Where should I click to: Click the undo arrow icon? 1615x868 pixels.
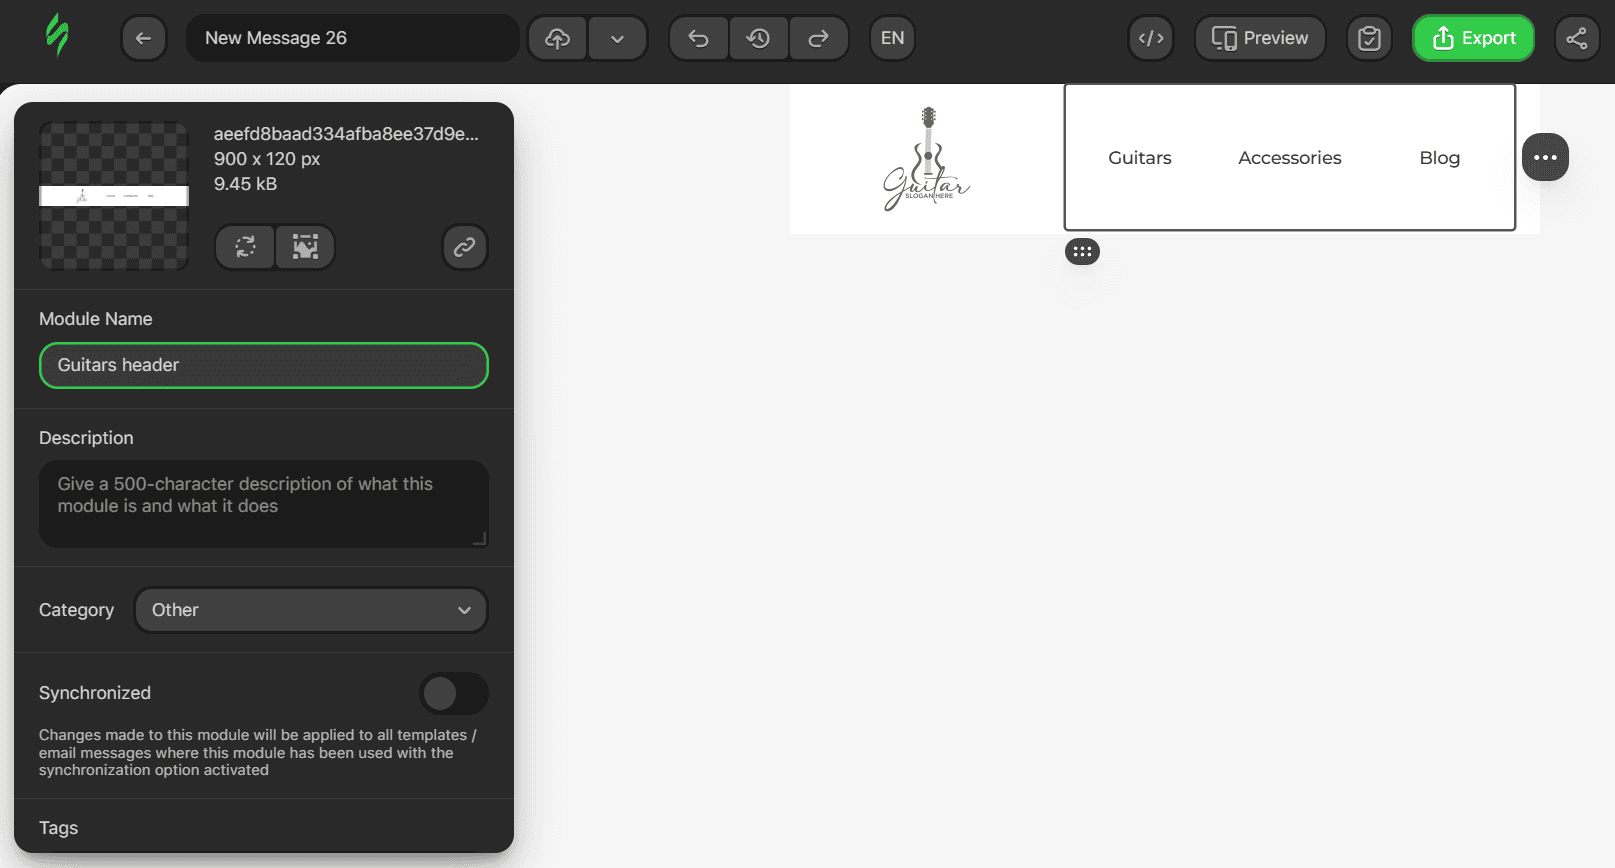[x=698, y=38]
